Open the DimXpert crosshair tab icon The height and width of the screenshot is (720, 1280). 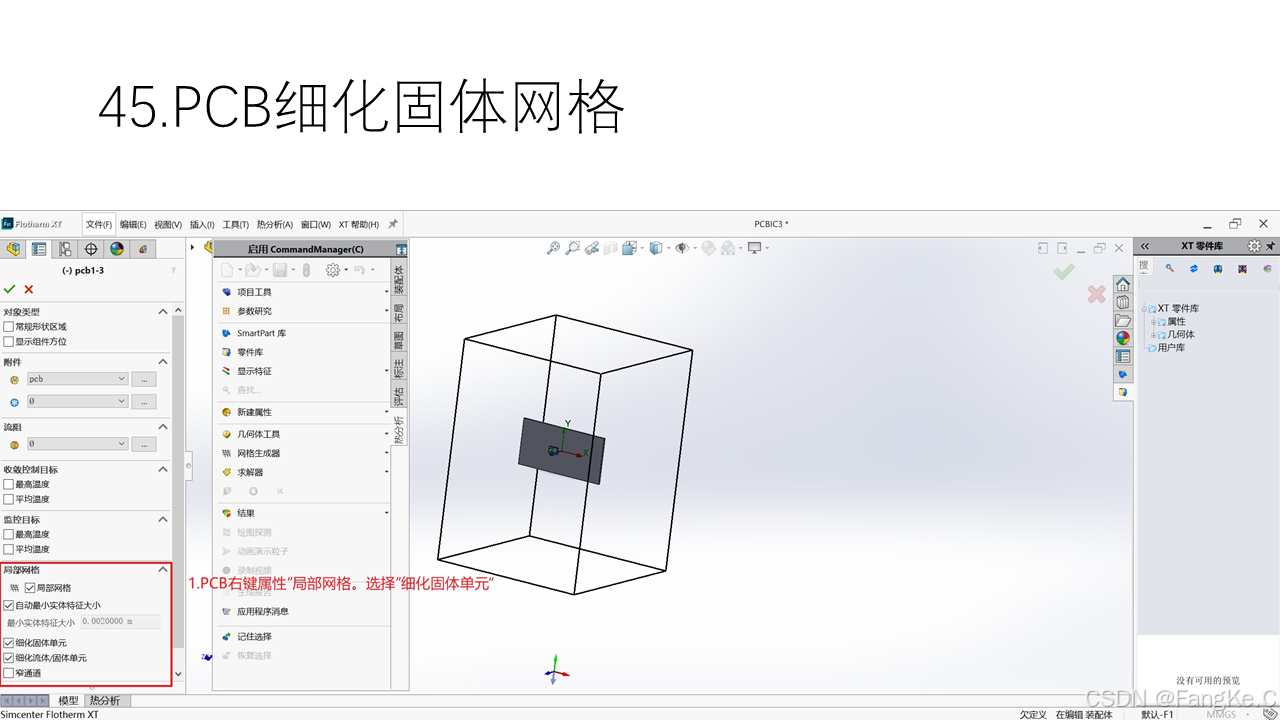click(x=91, y=249)
